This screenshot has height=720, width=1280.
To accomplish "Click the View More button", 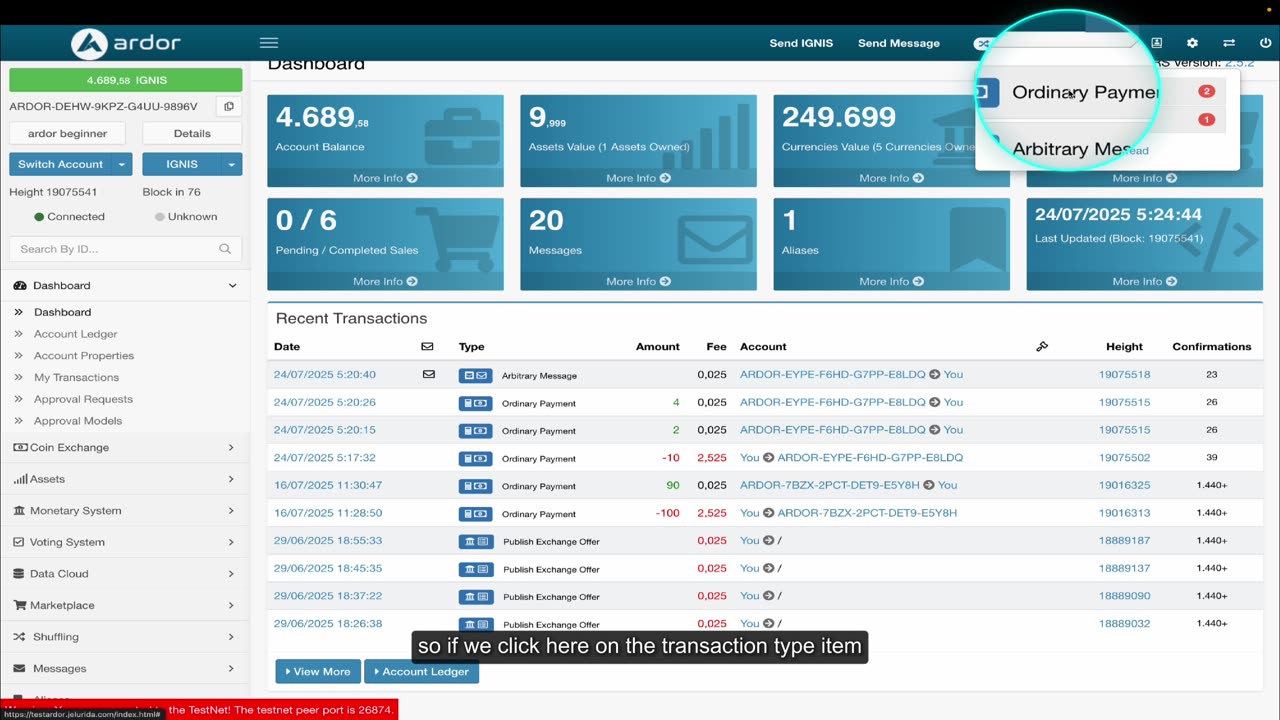I will click(x=318, y=671).
